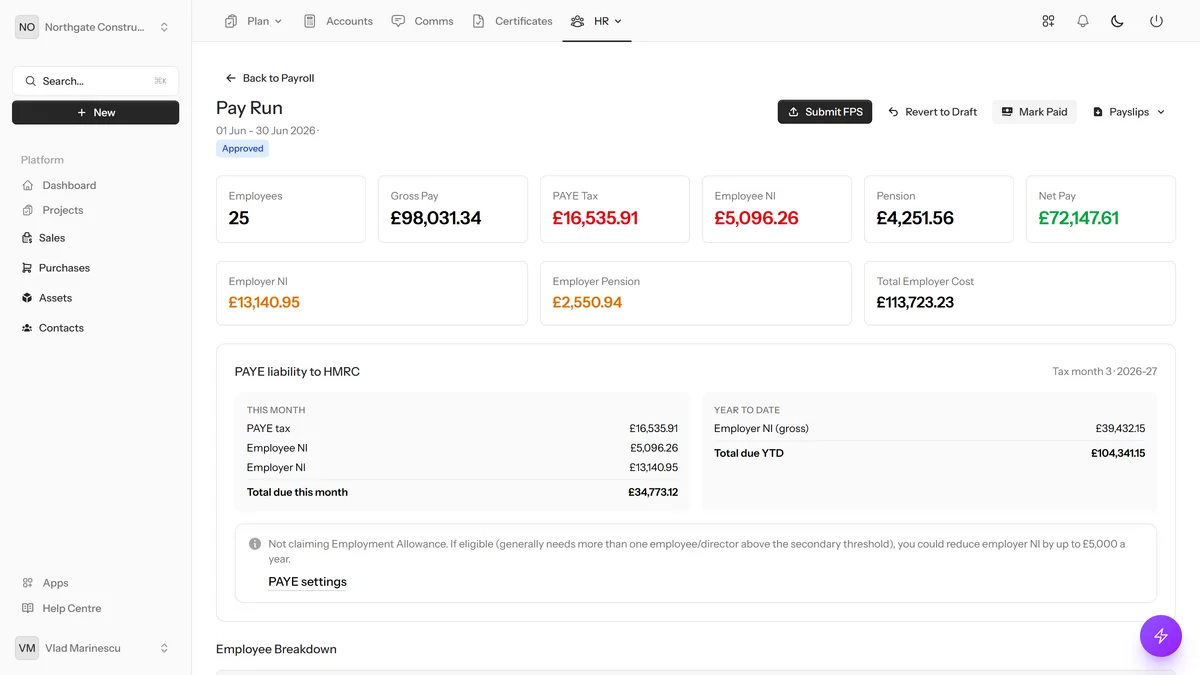Click Total due YTD £104,341.15 value
The image size is (1200, 675).
[x=1118, y=453]
